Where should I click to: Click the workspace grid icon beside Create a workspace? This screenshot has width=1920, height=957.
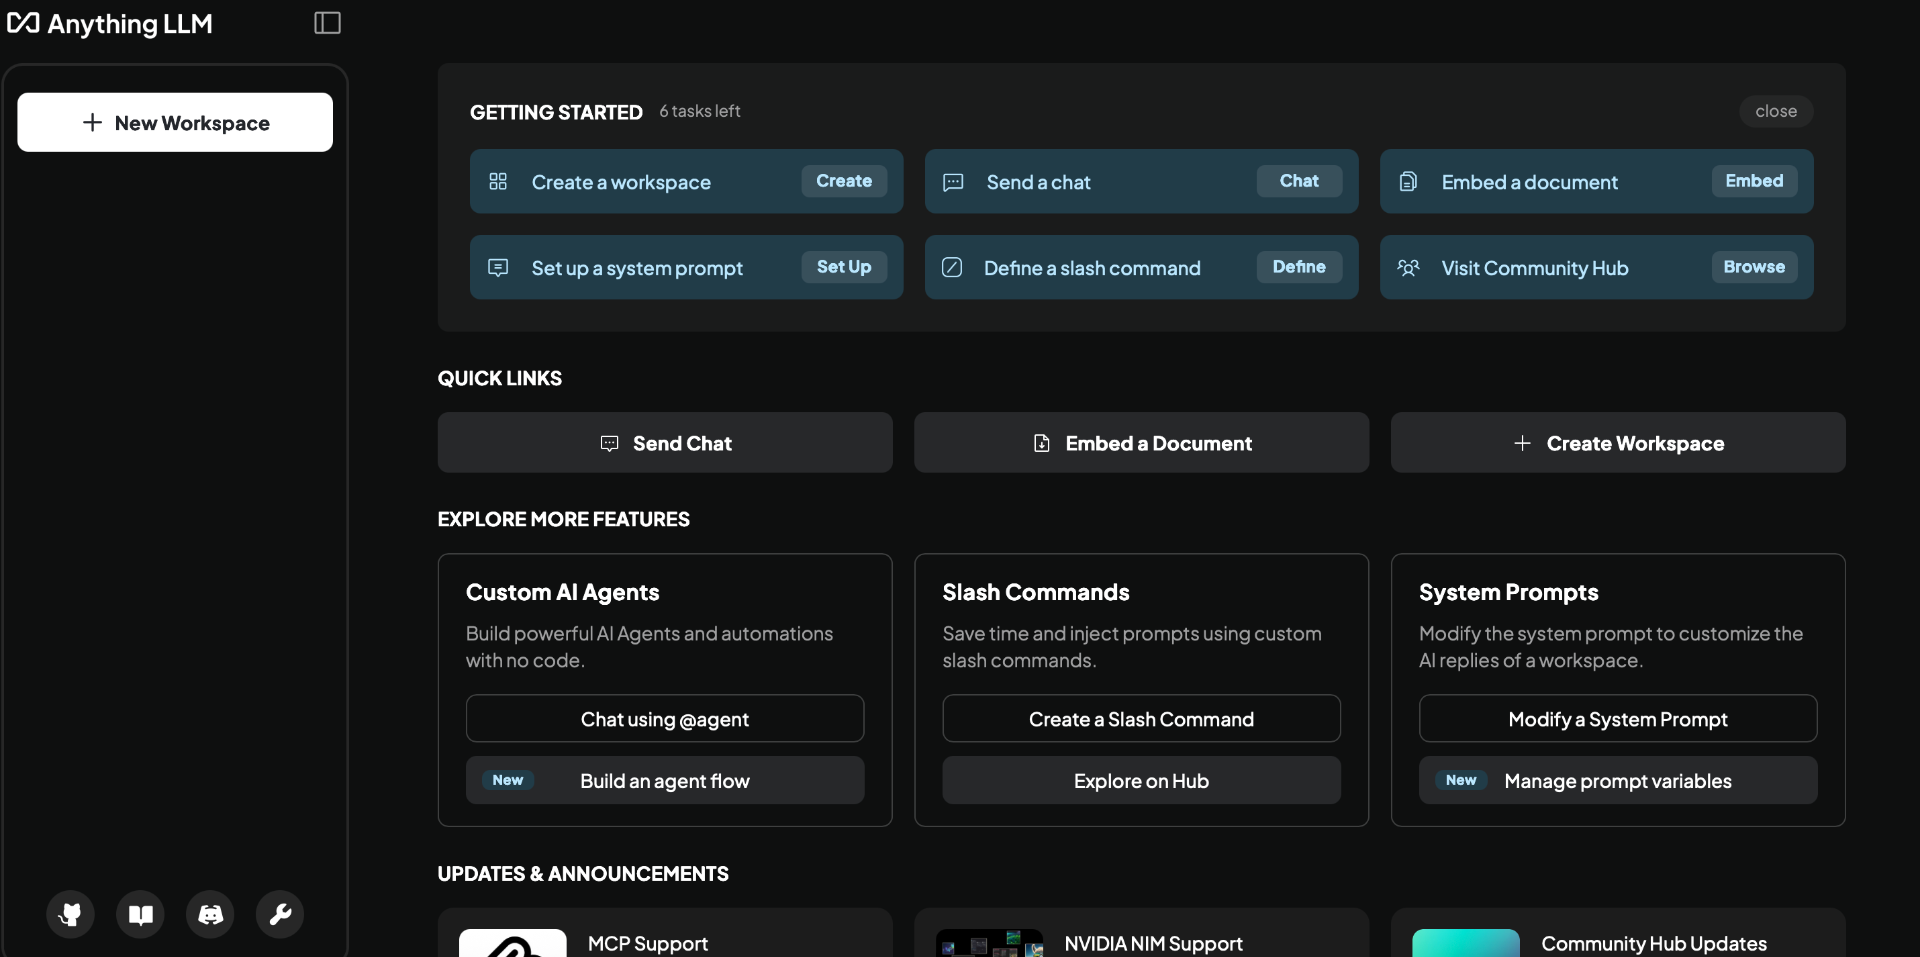tap(498, 181)
